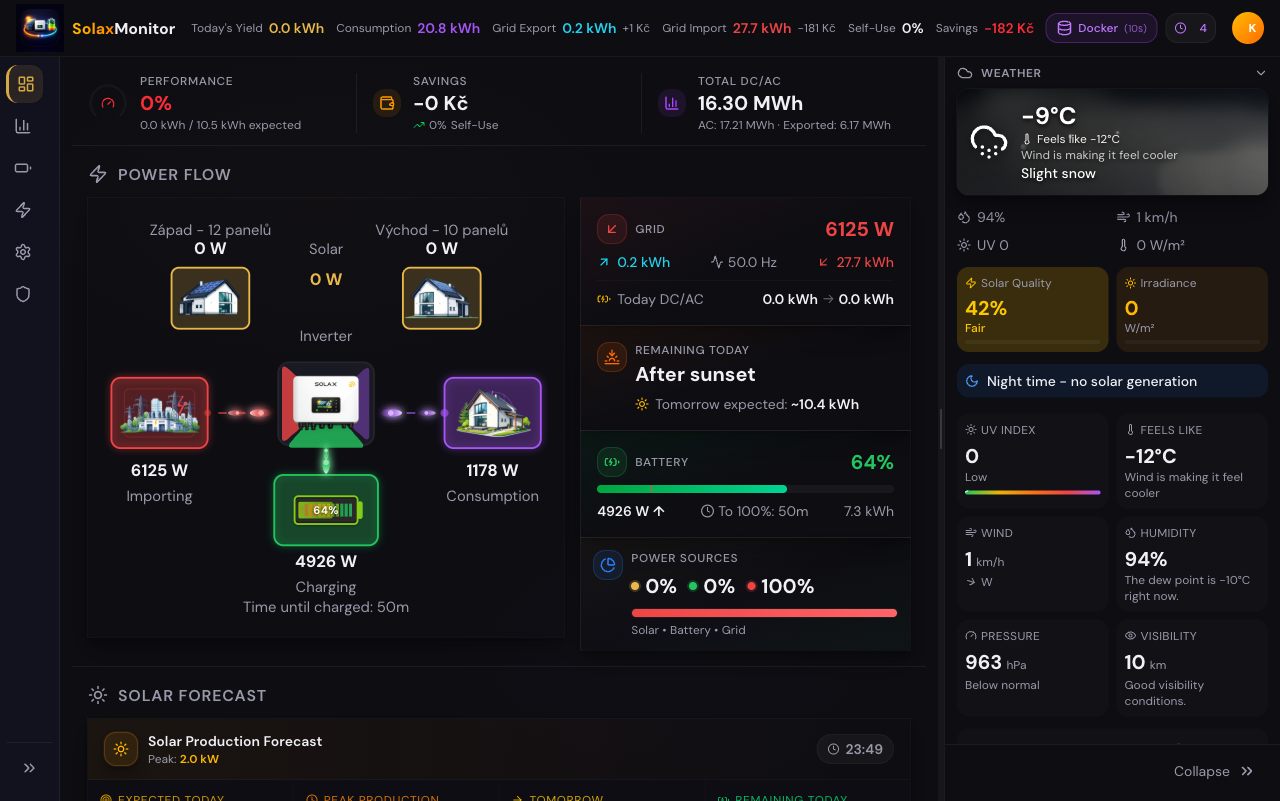Screen dimensions: 1280x801
Task: Click the Night time no solar generation banner
Action: click(x=1112, y=381)
